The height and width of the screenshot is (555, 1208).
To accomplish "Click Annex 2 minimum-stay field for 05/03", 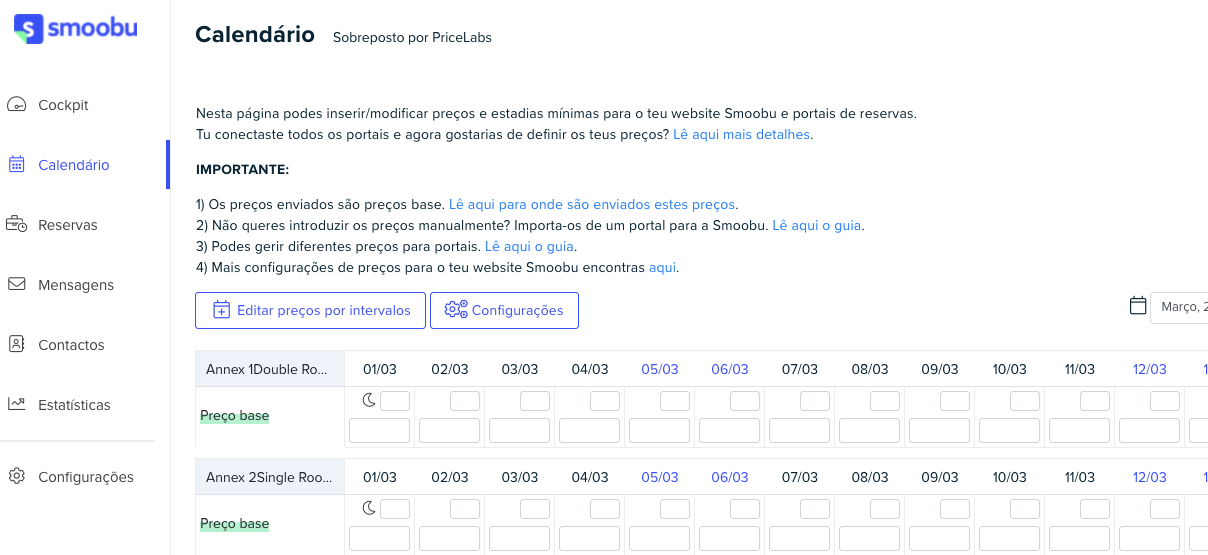I will [675, 509].
